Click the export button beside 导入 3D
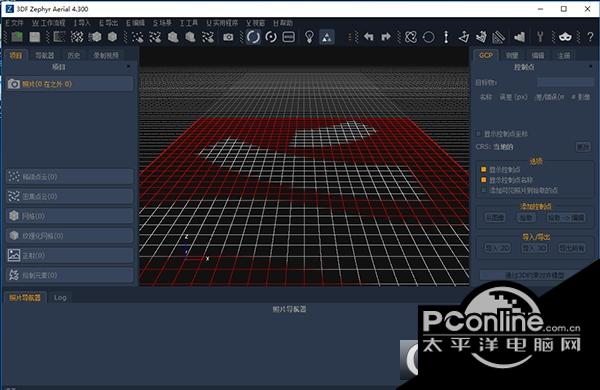 572,248
